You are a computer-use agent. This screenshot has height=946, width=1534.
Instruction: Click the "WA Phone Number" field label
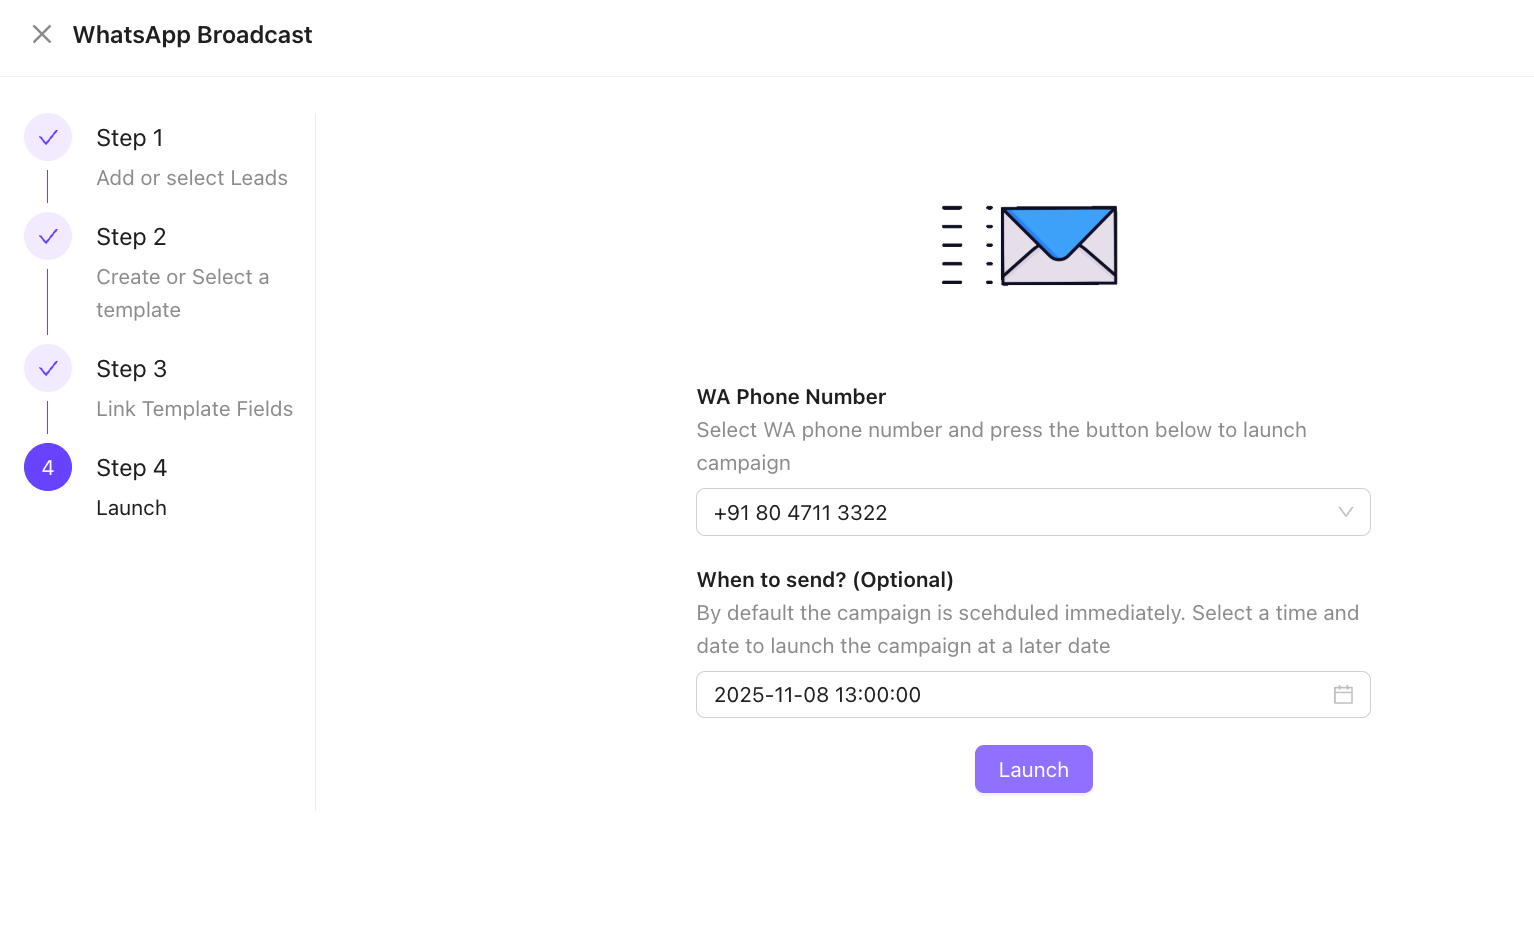coord(791,397)
